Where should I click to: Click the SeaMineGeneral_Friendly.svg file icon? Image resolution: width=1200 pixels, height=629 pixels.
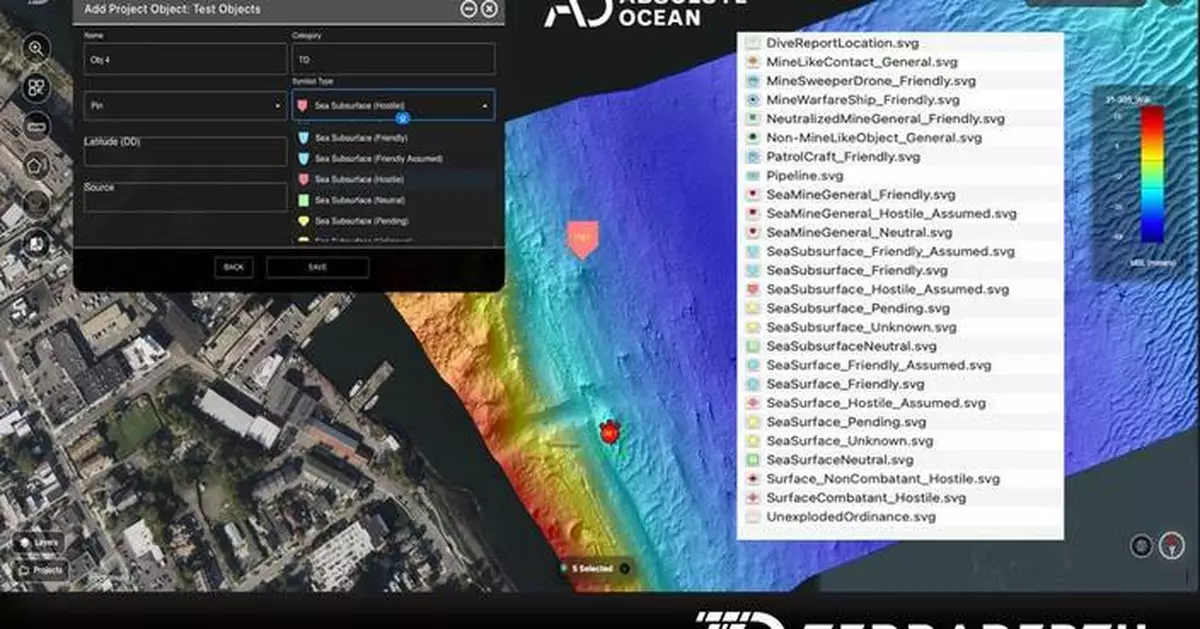754,195
